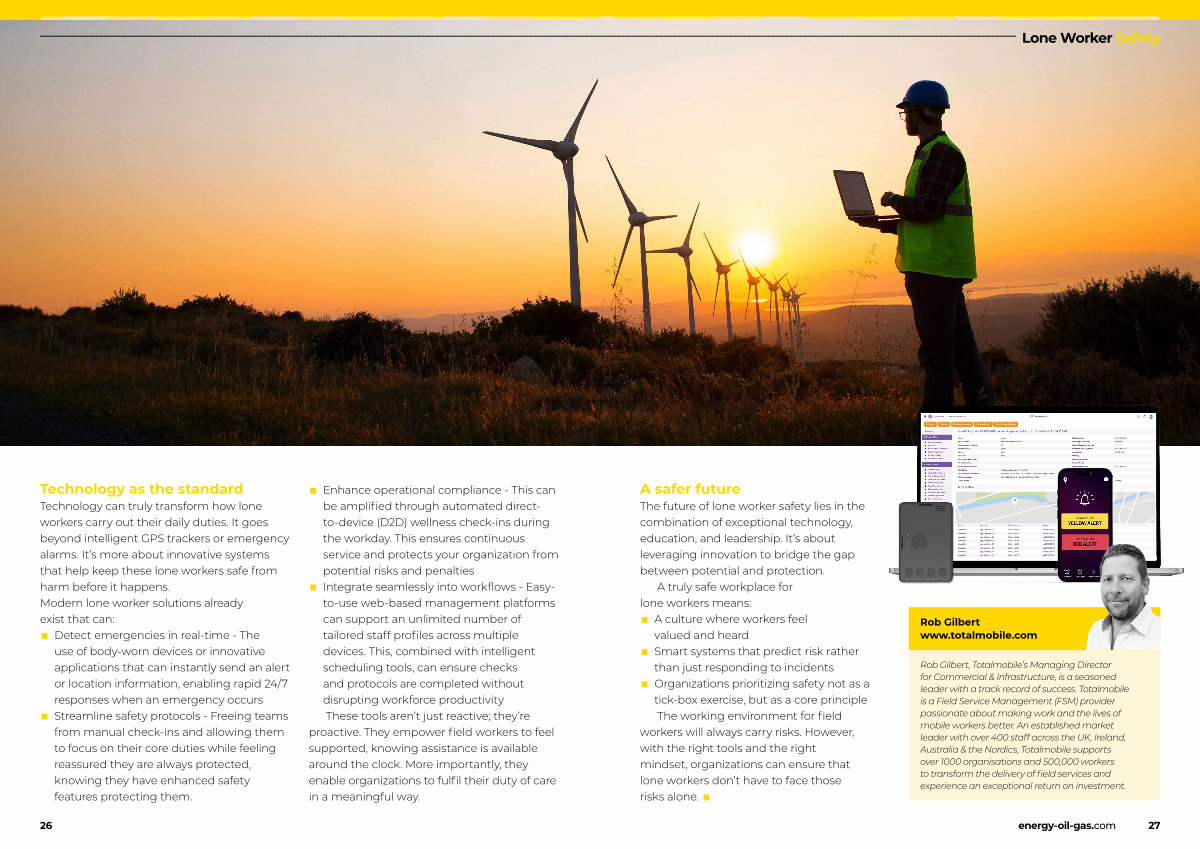Click "The working environment for field" line
The height and width of the screenshot is (849, 1200).
coord(748,716)
